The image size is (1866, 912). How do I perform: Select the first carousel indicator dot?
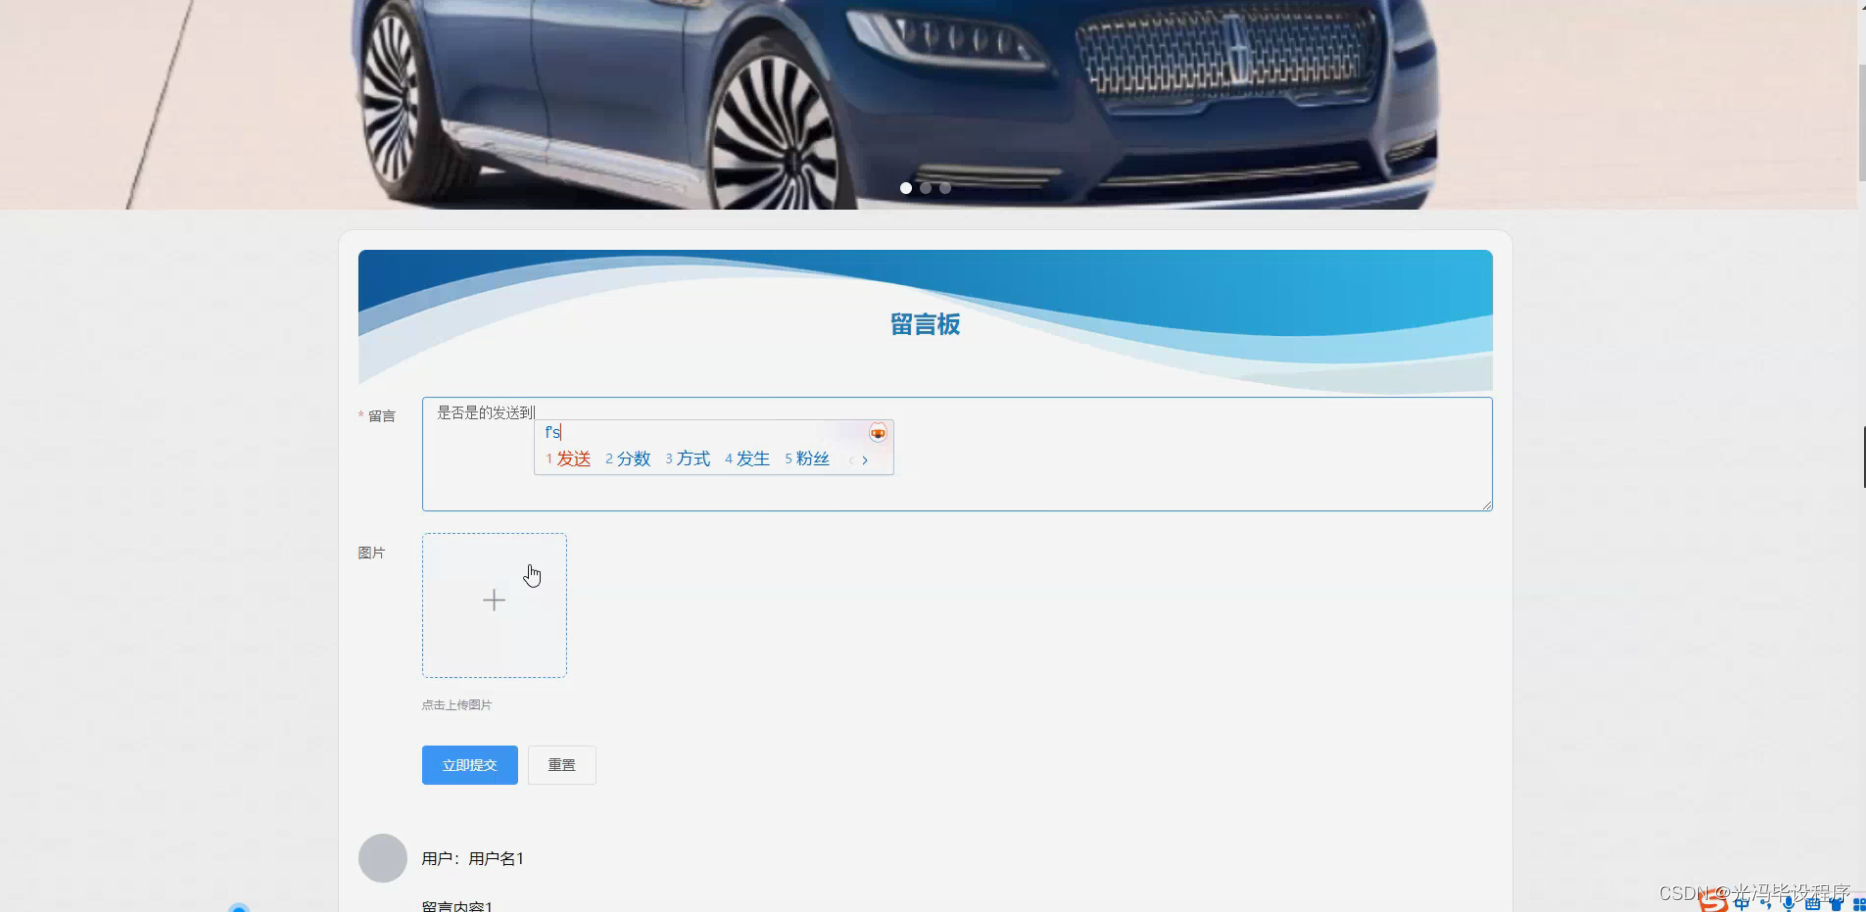coord(905,188)
